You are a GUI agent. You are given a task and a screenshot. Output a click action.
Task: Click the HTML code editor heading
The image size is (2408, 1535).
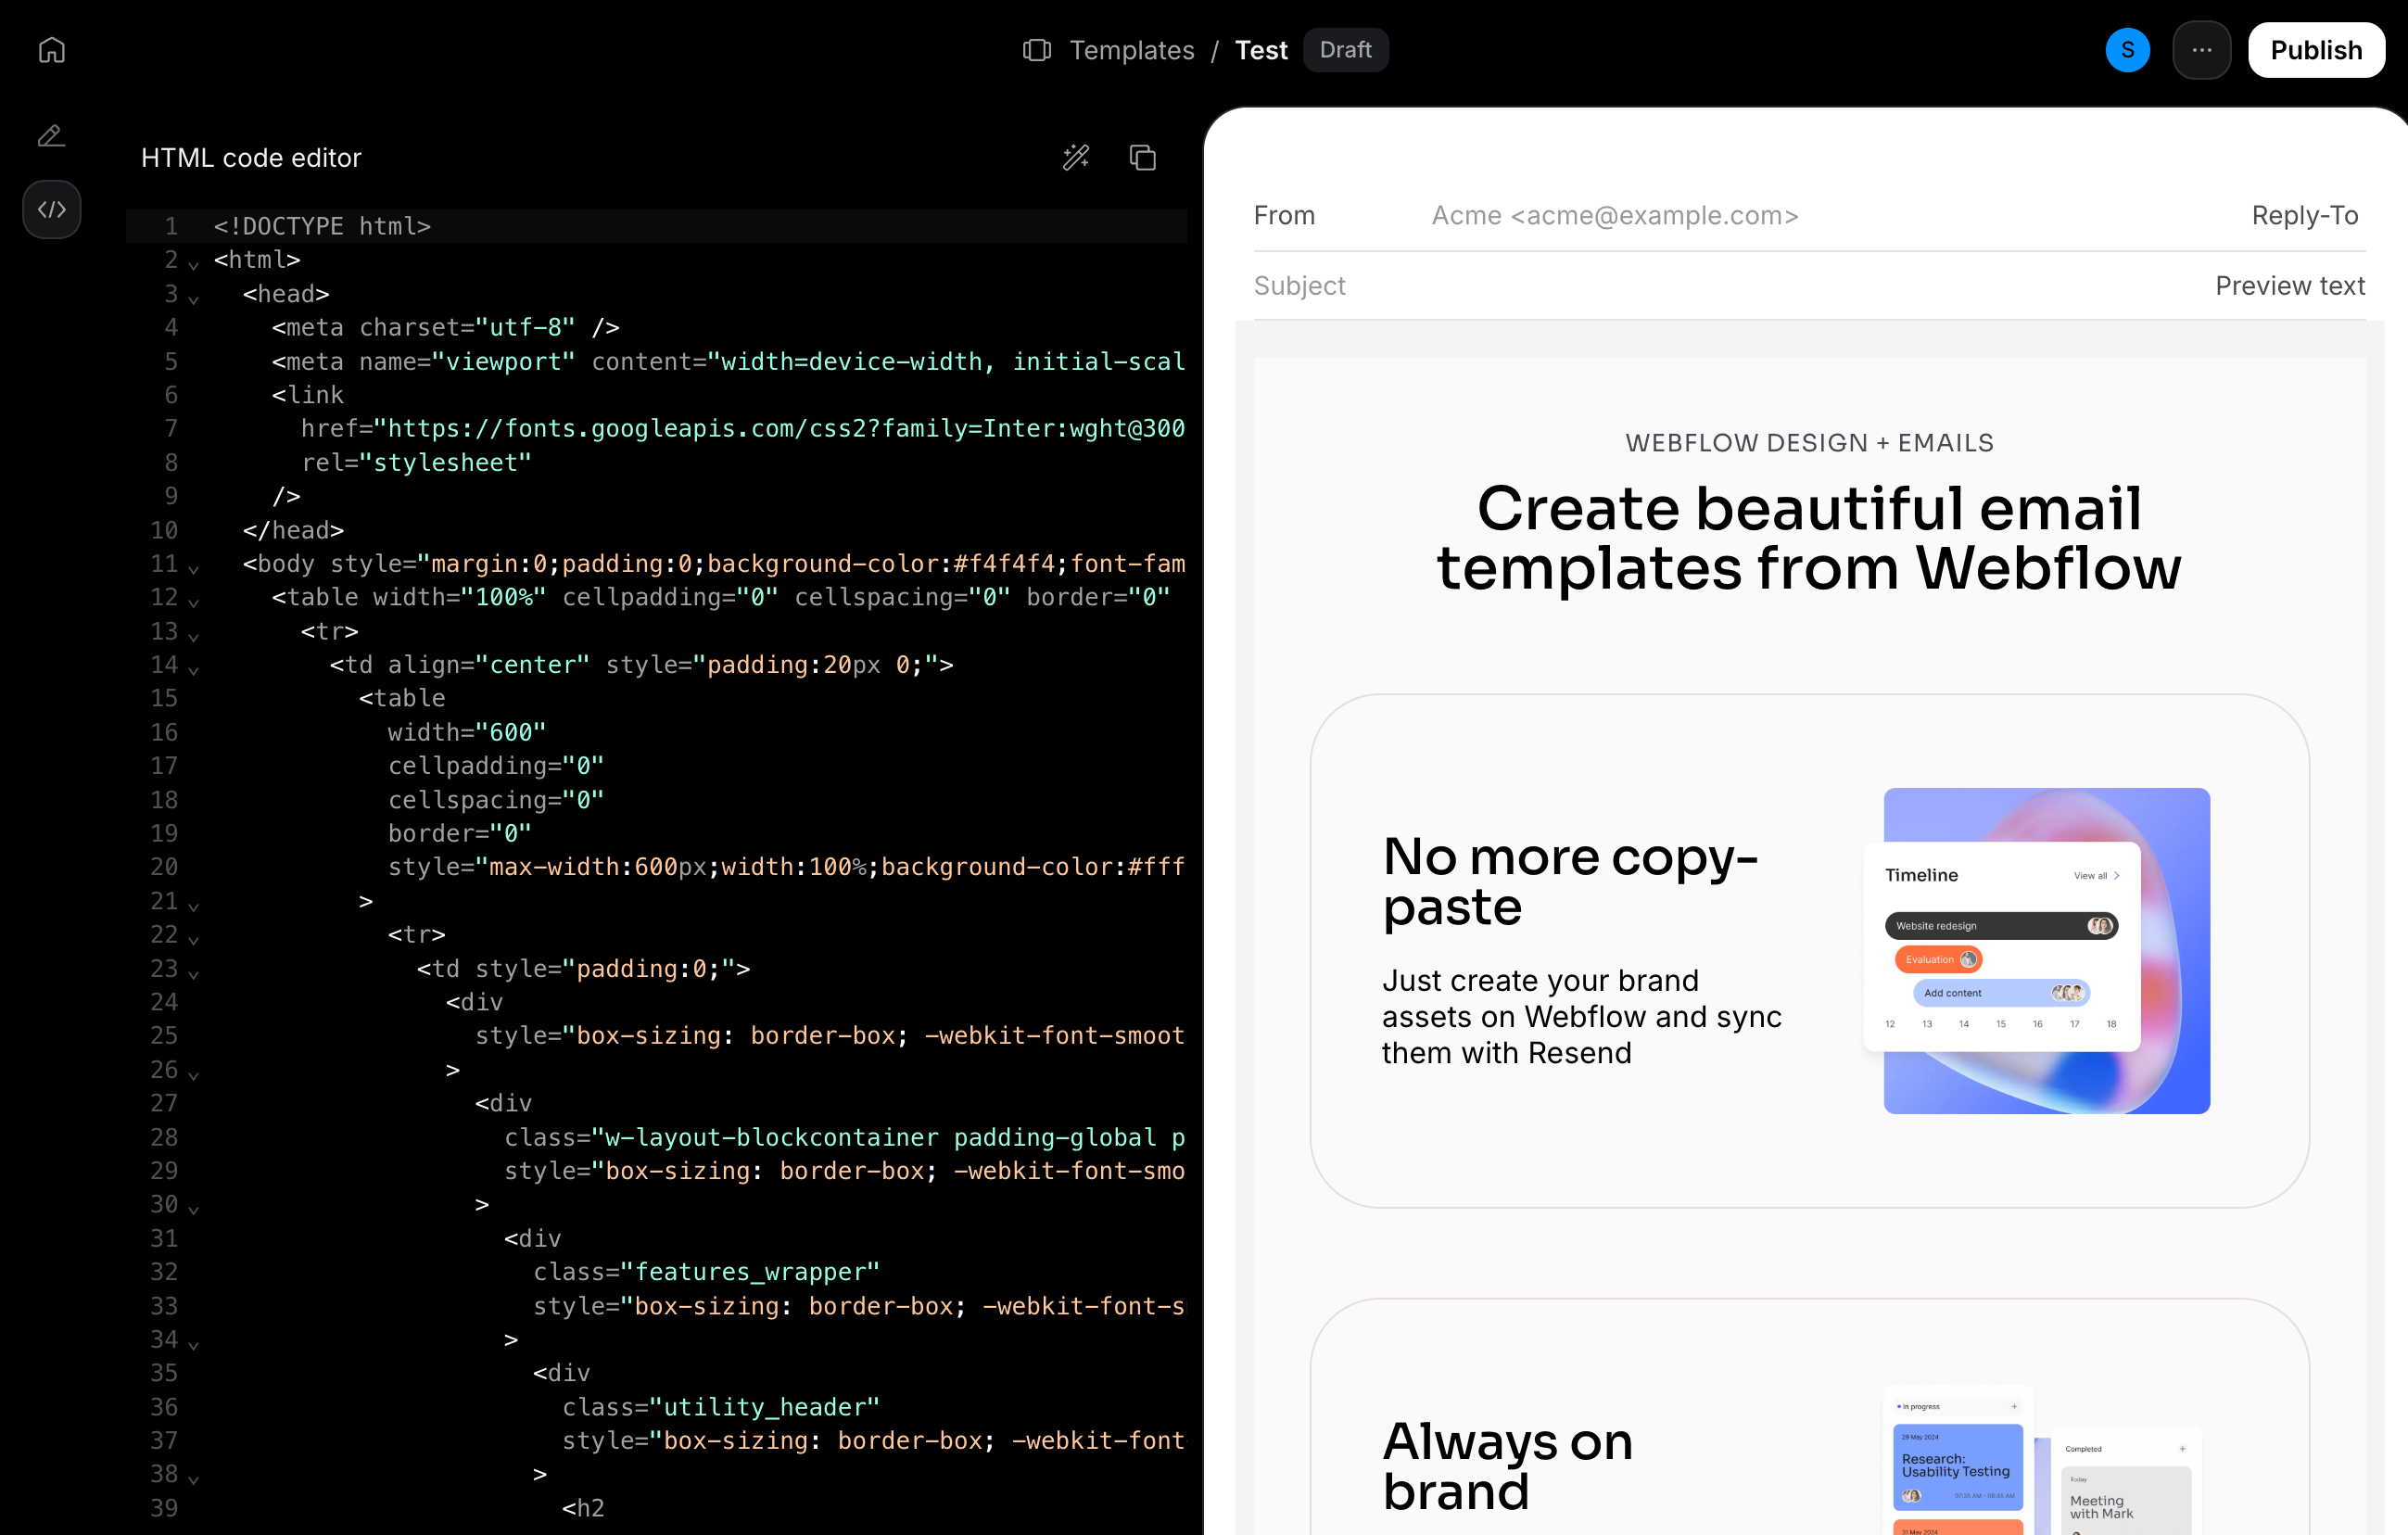point(251,157)
